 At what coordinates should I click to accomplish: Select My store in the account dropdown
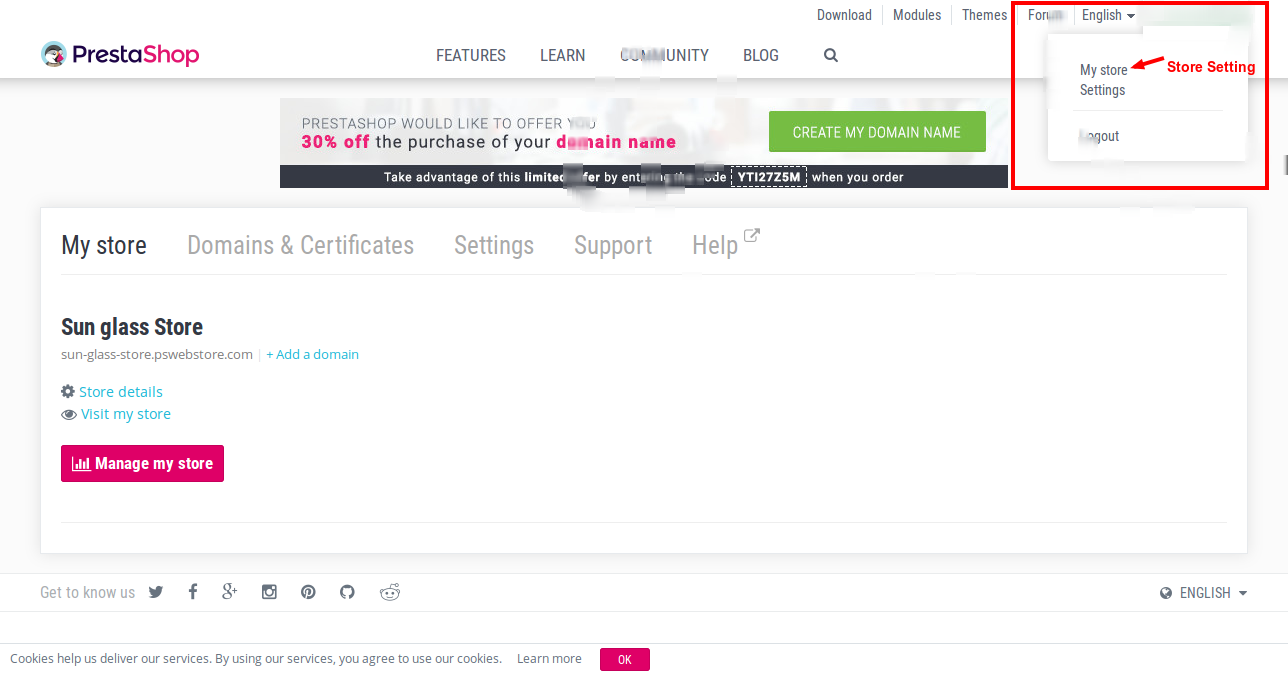(1104, 70)
